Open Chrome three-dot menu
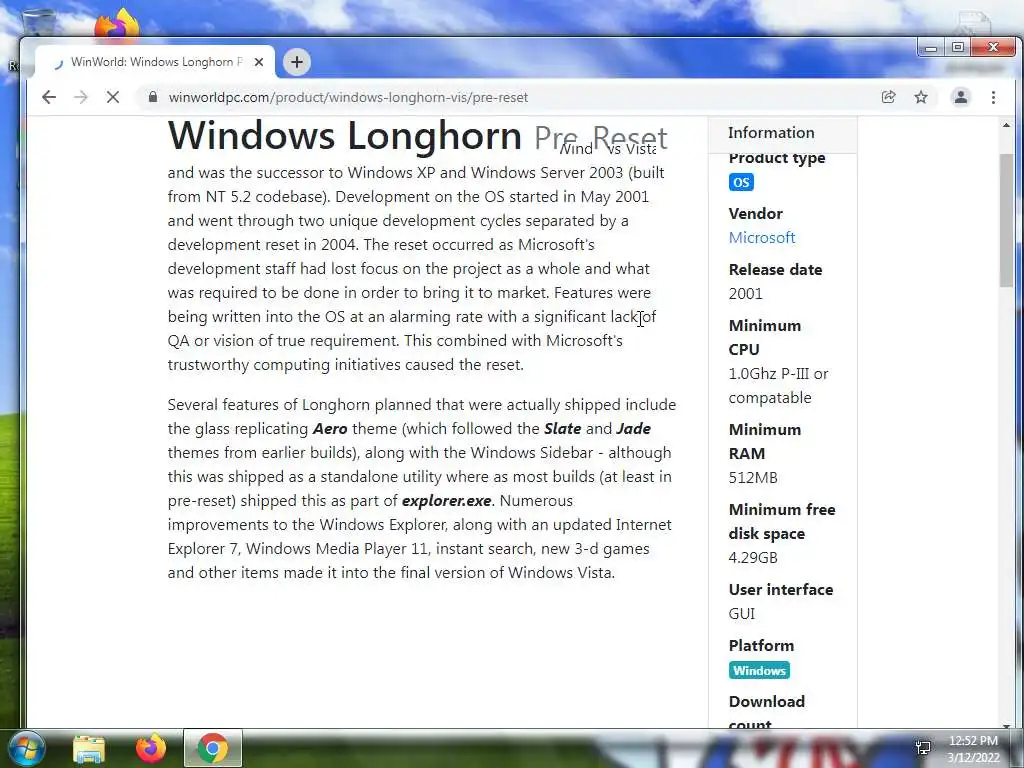 pos(993,97)
